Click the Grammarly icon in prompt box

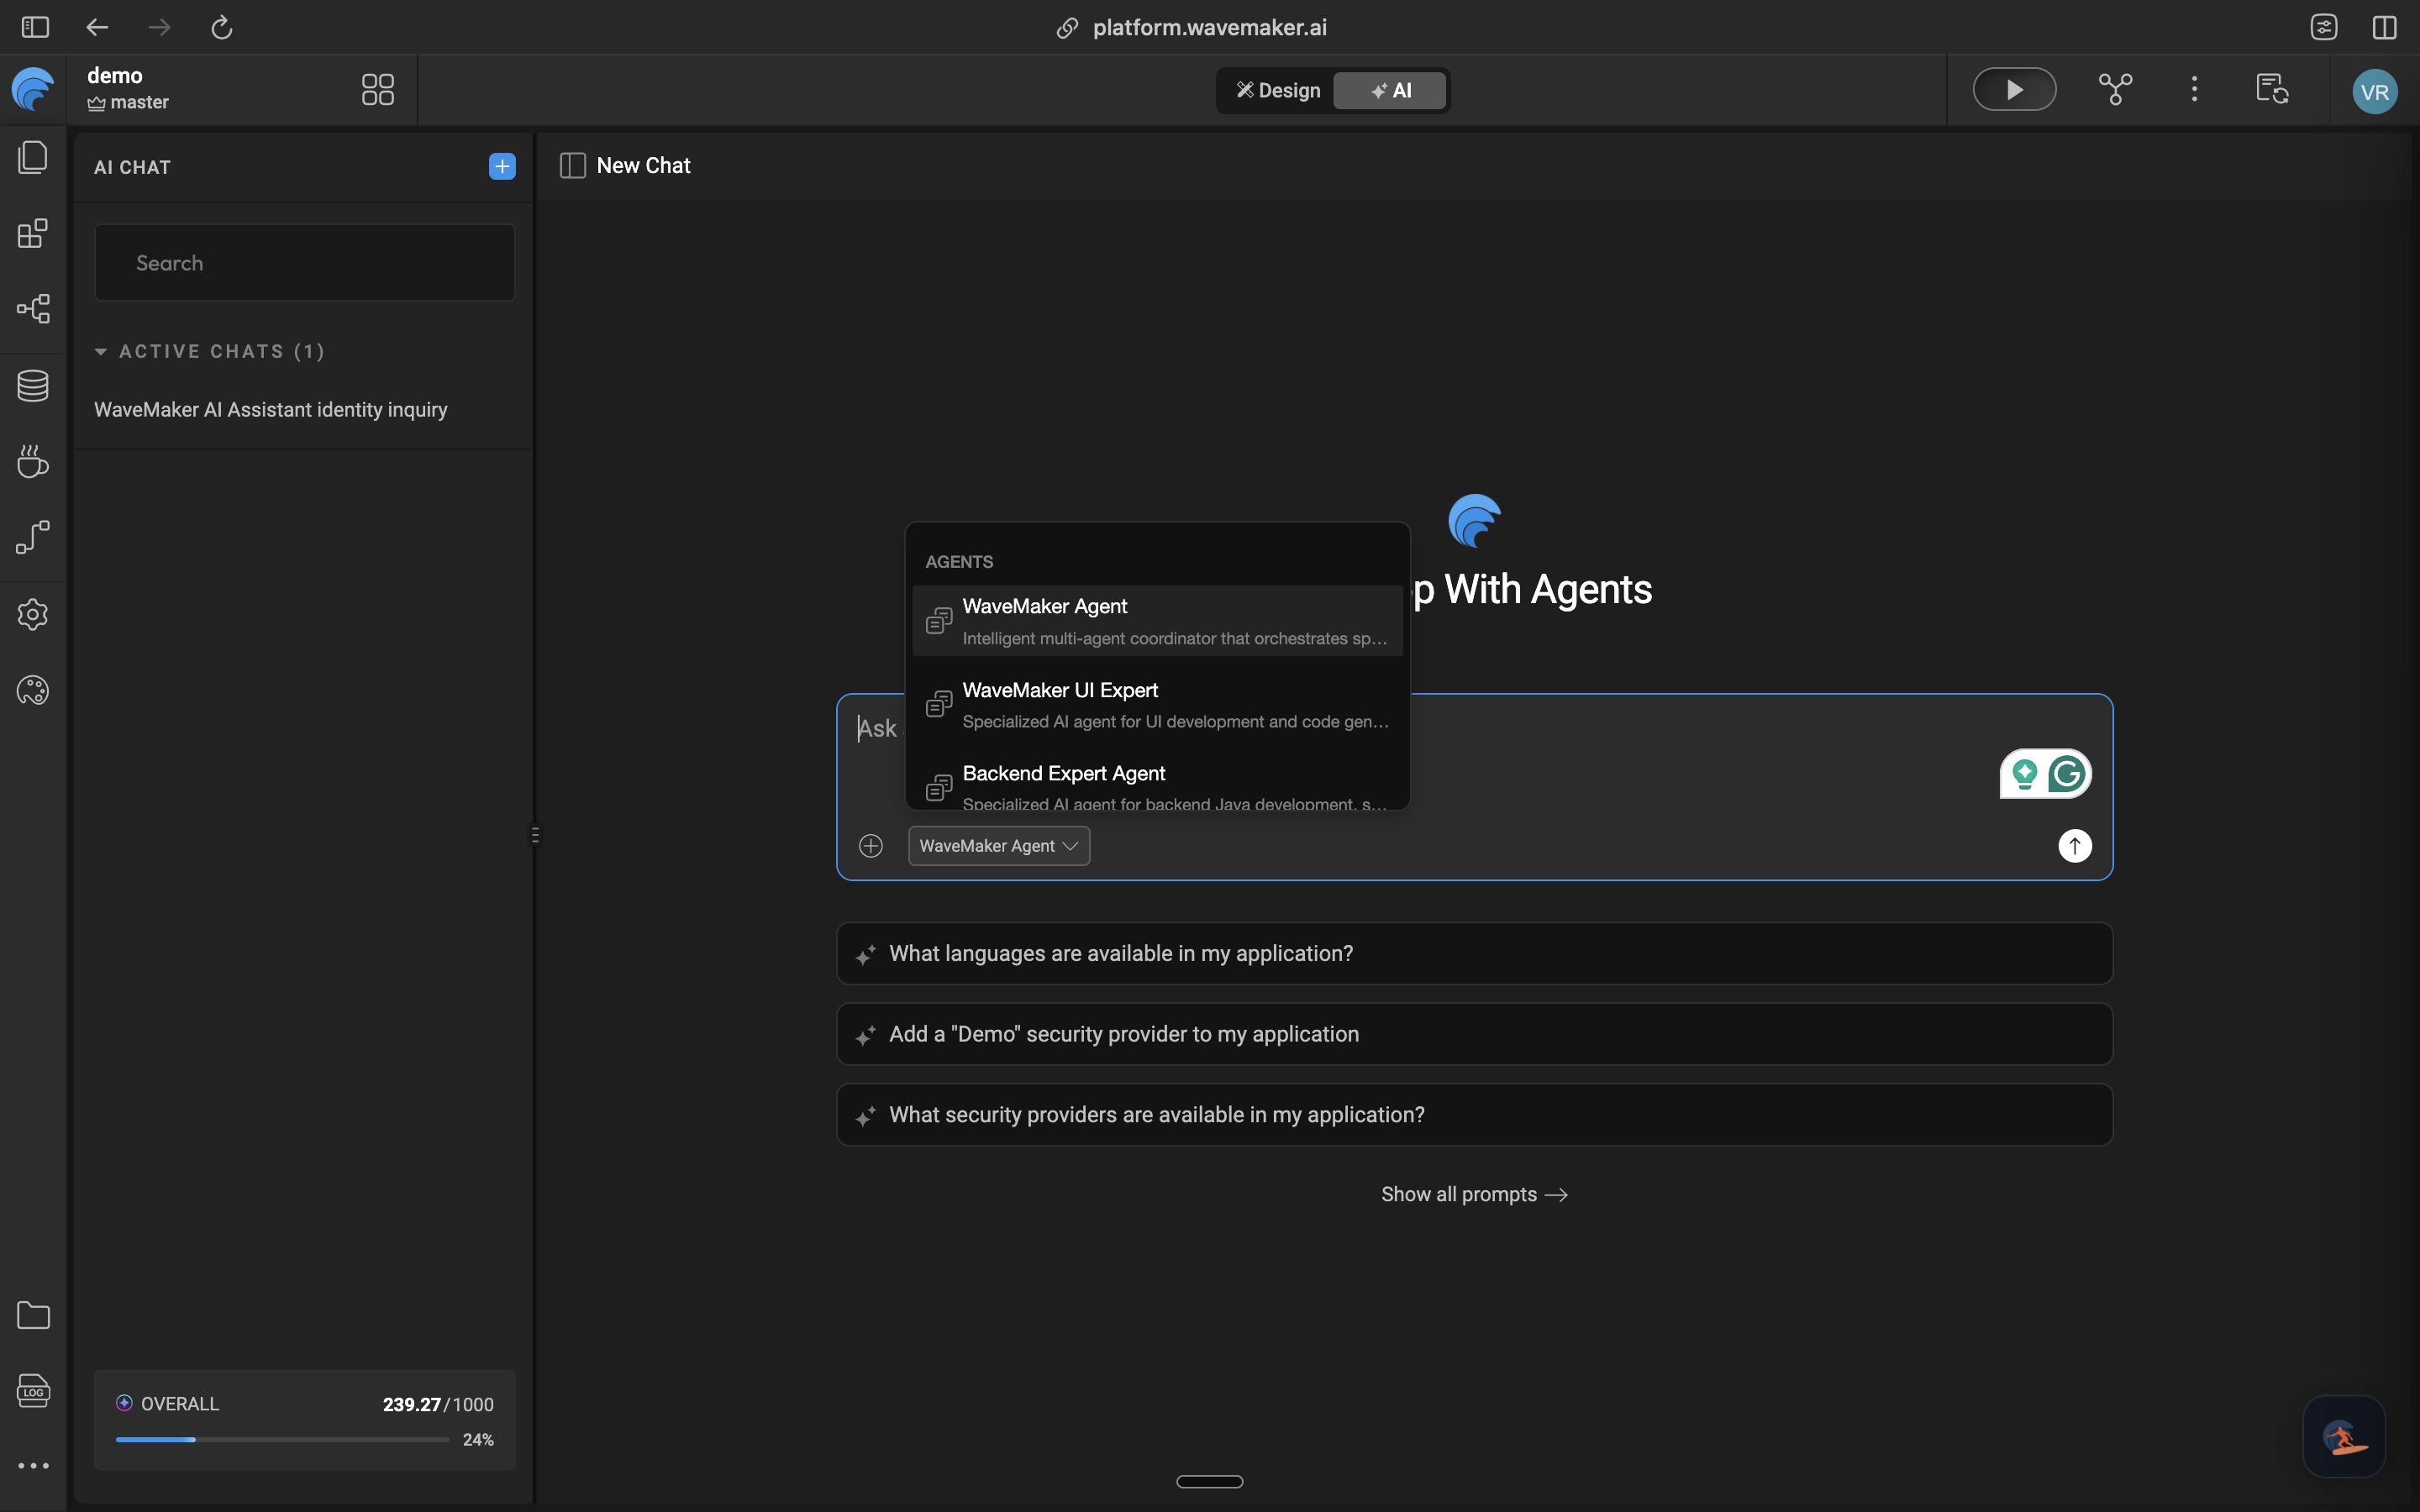click(2066, 774)
